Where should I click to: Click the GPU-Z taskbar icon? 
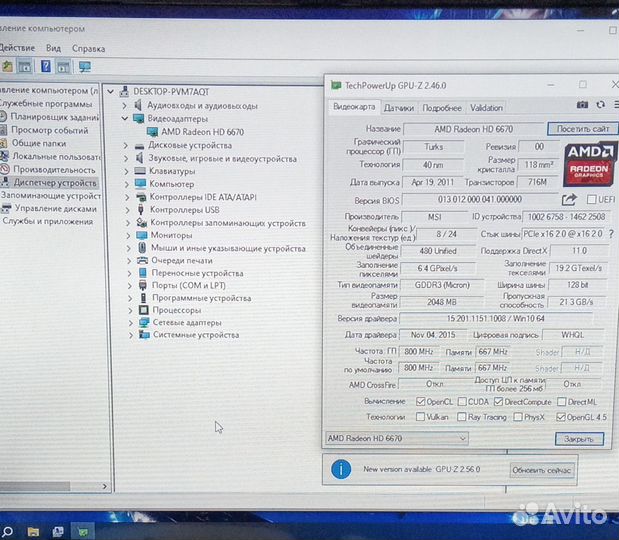pyautogui.click(x=83, y=532)
